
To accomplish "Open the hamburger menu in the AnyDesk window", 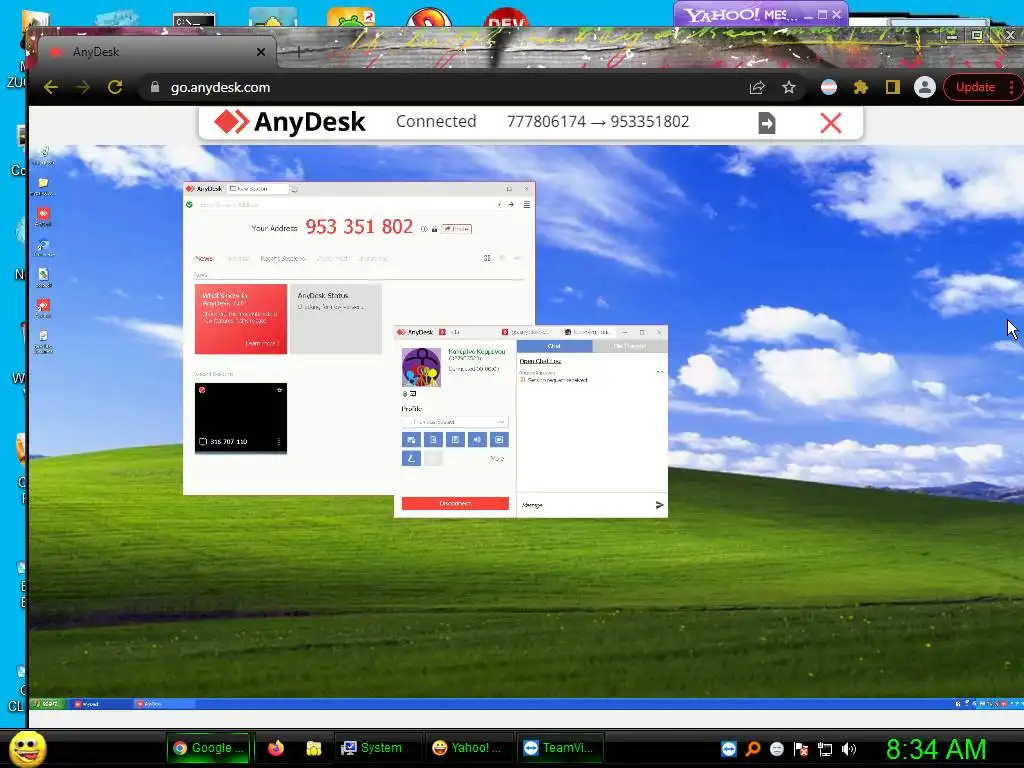I will pos(526,205).
